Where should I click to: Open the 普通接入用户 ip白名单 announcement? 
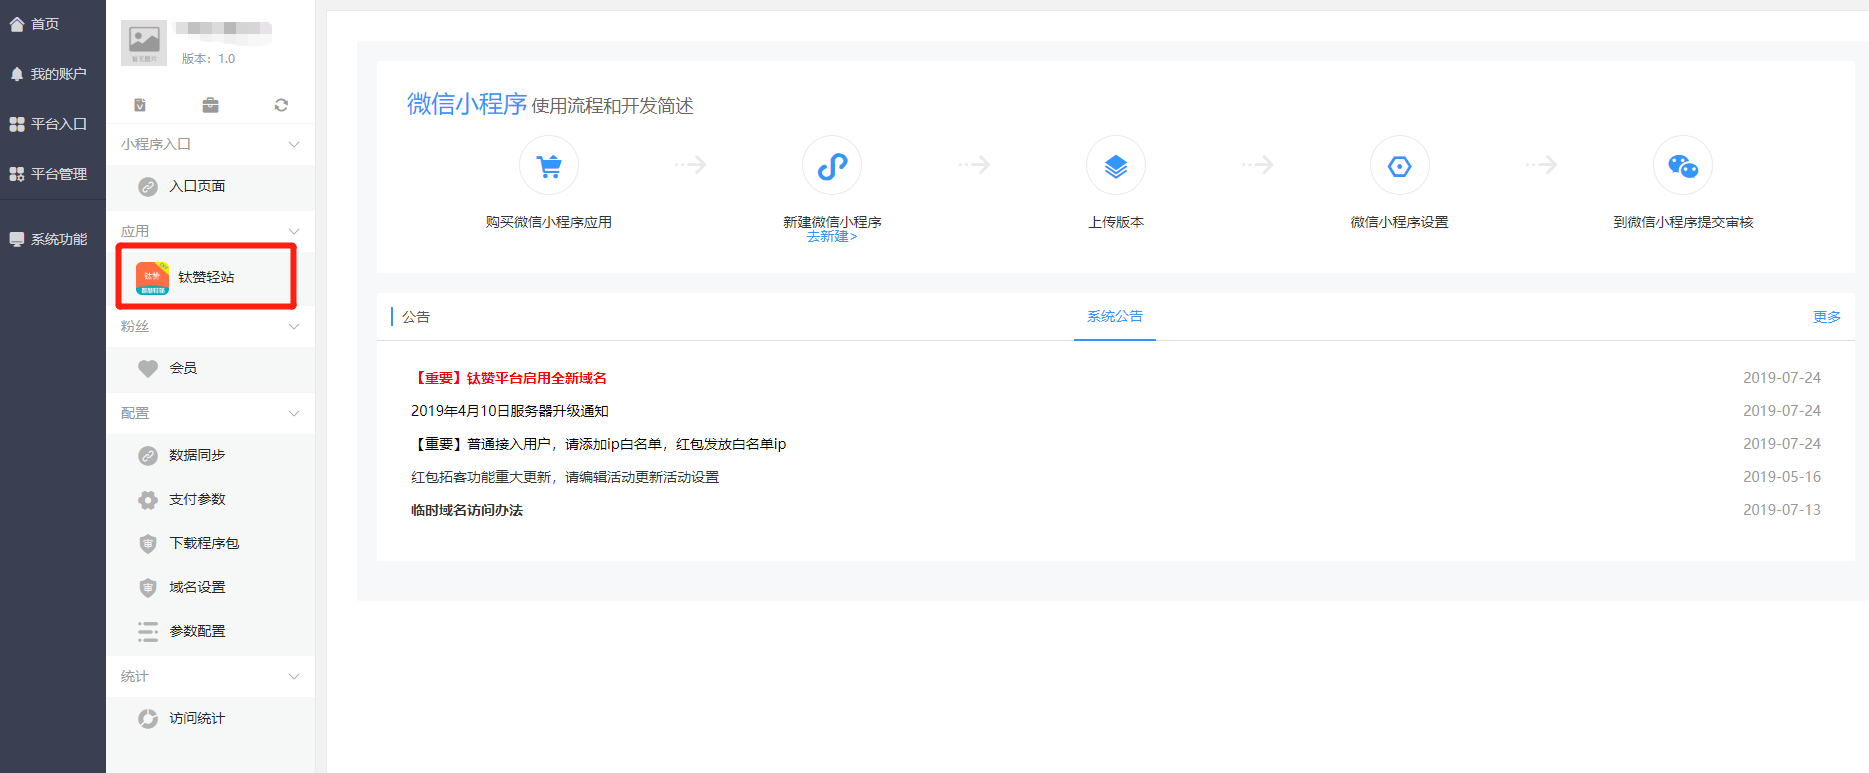599,444
